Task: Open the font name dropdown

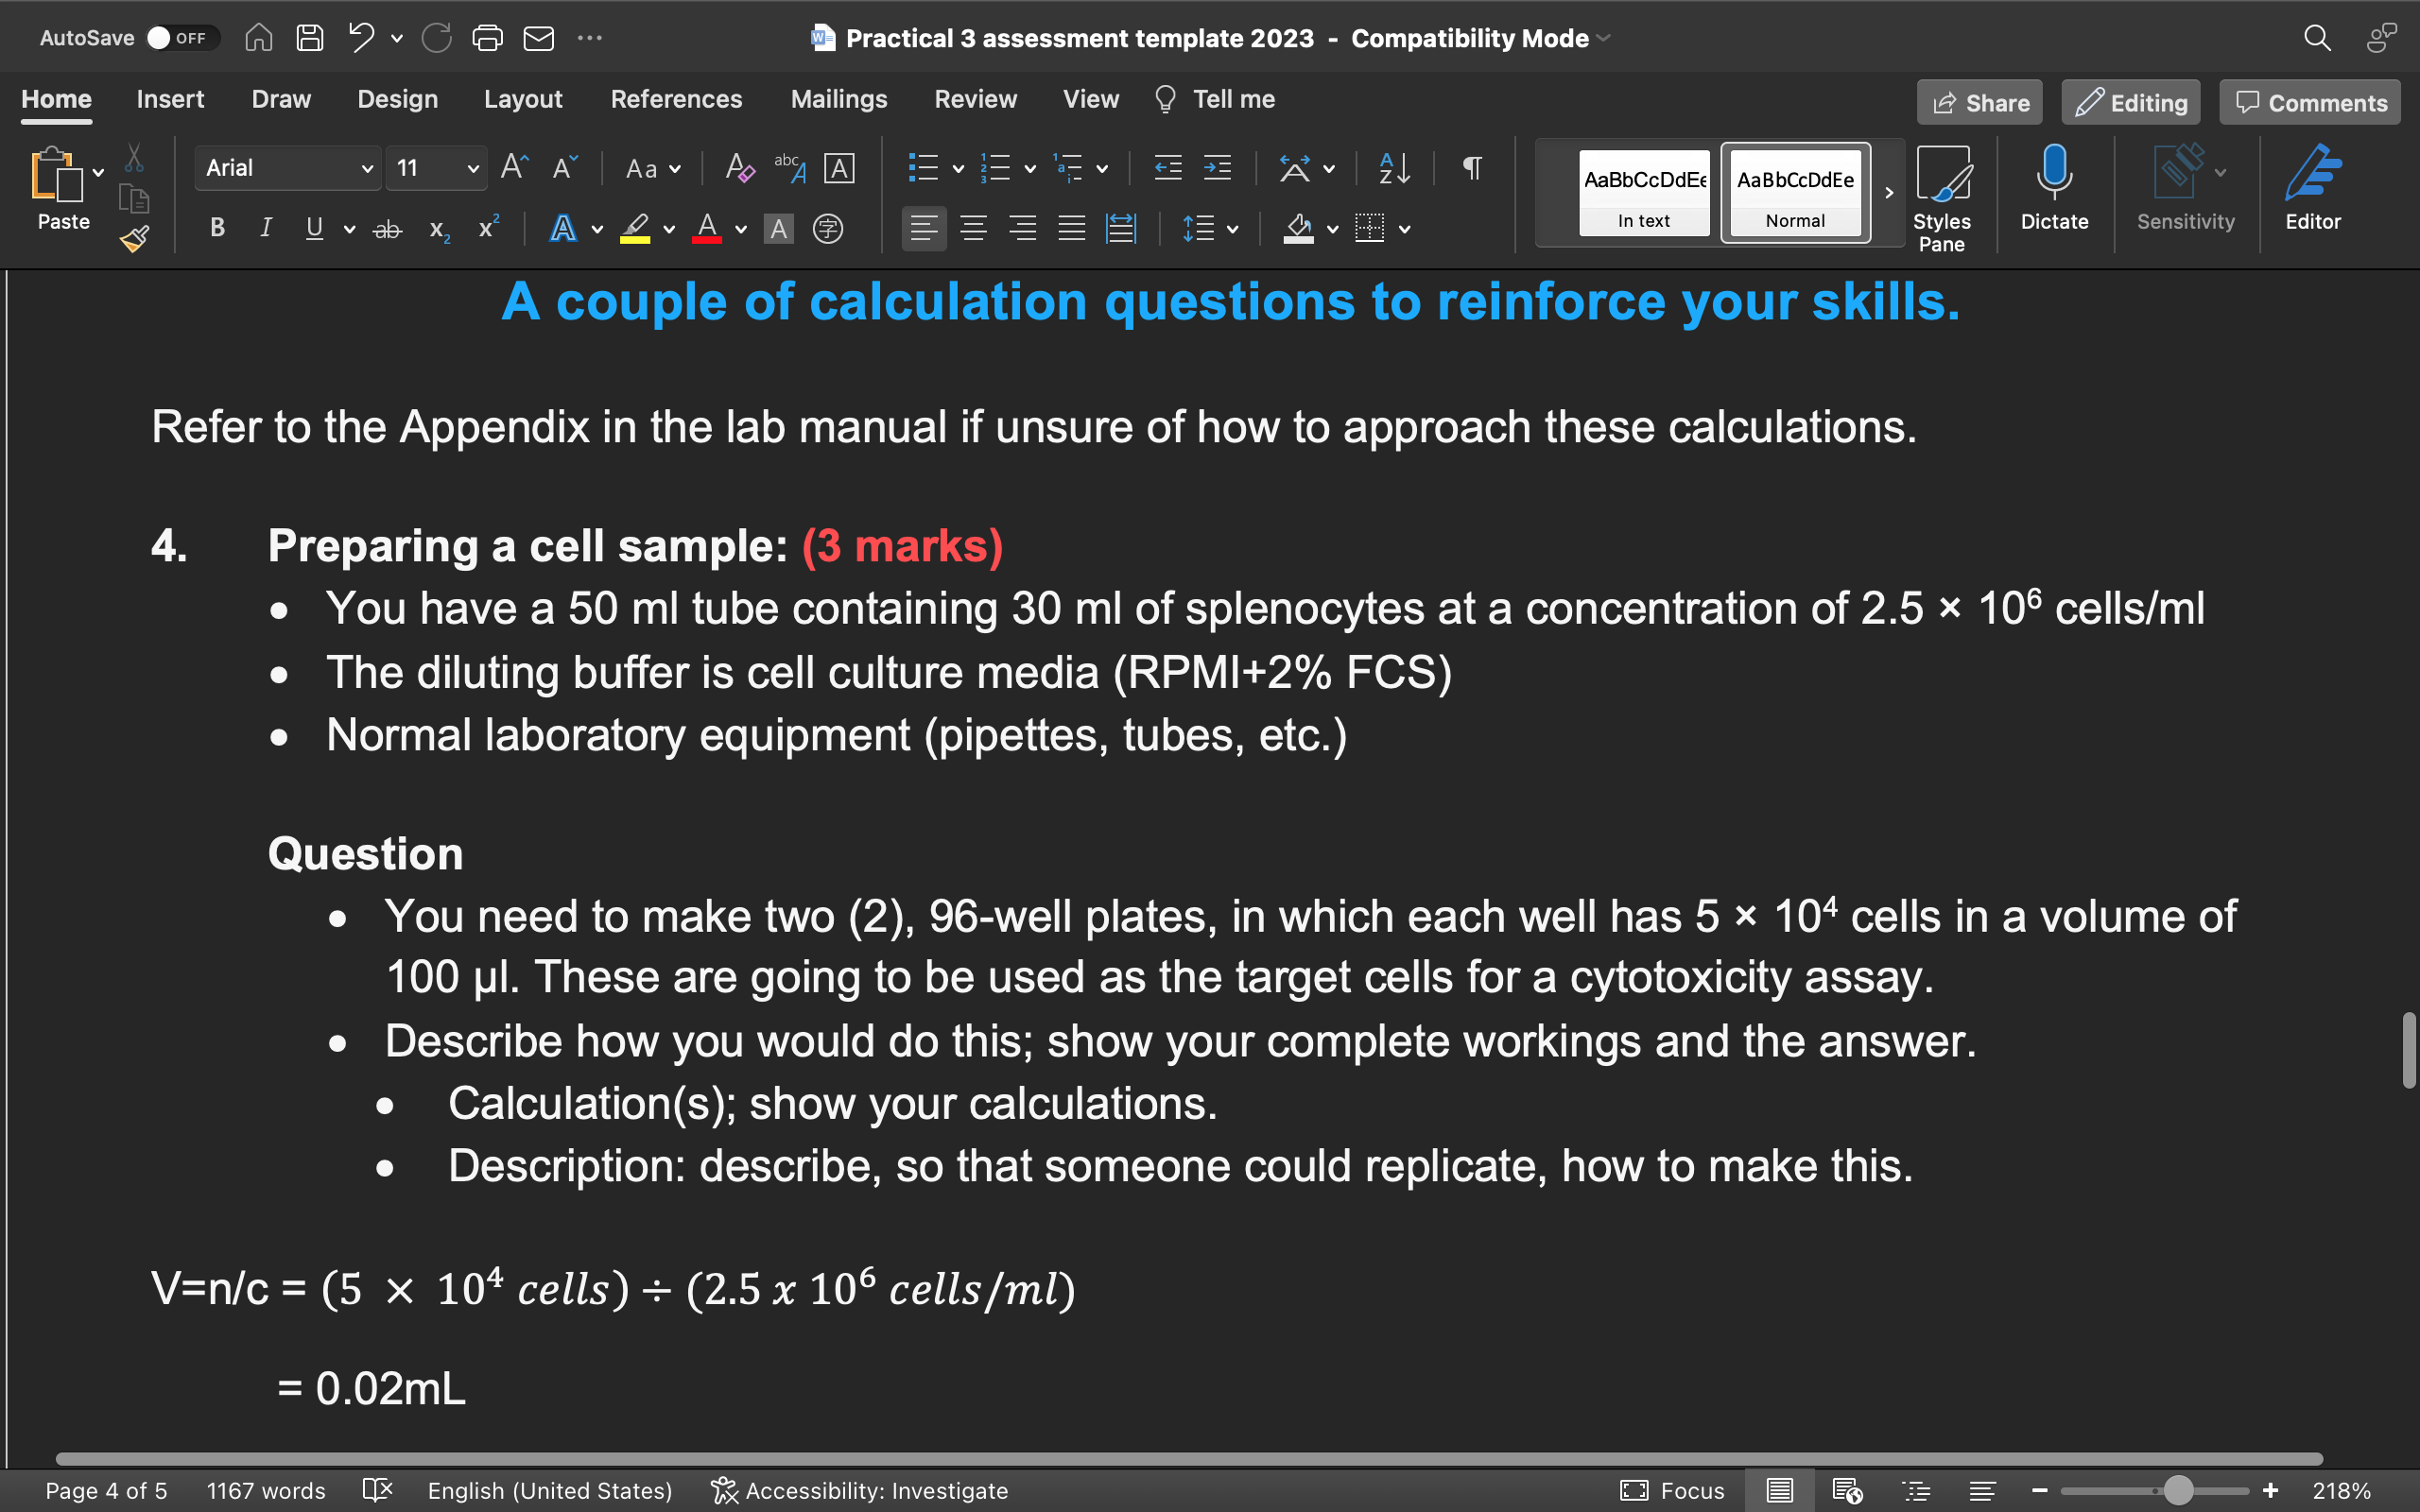Action: [x=366, y=168]
